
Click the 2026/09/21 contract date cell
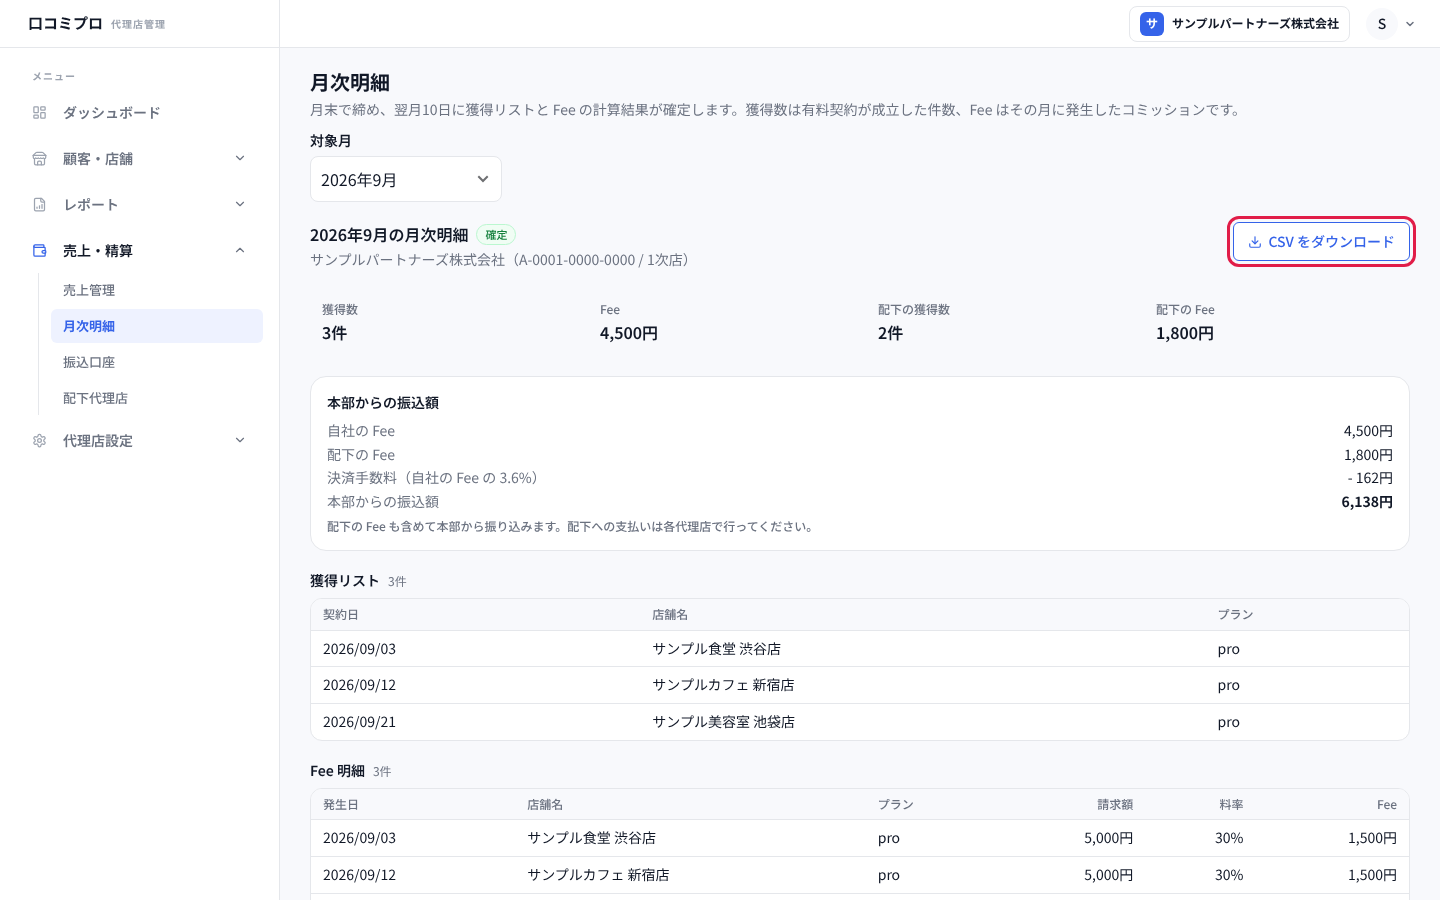pos(359,722)
